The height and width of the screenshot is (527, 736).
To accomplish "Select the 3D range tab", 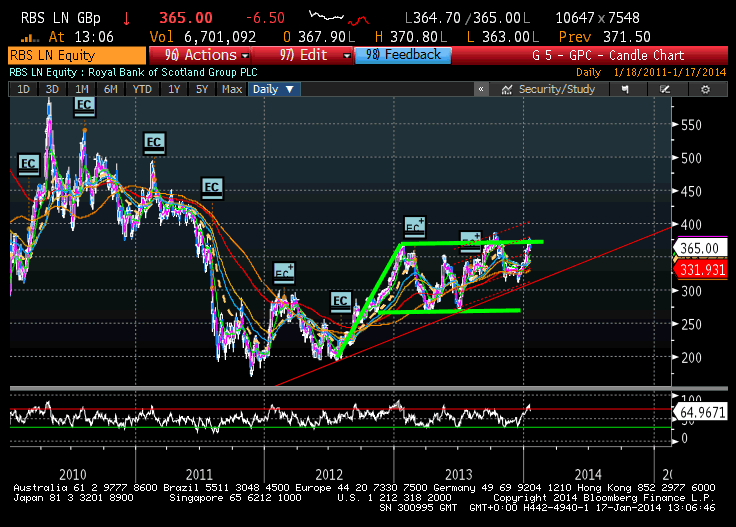I will click(52, 89).
